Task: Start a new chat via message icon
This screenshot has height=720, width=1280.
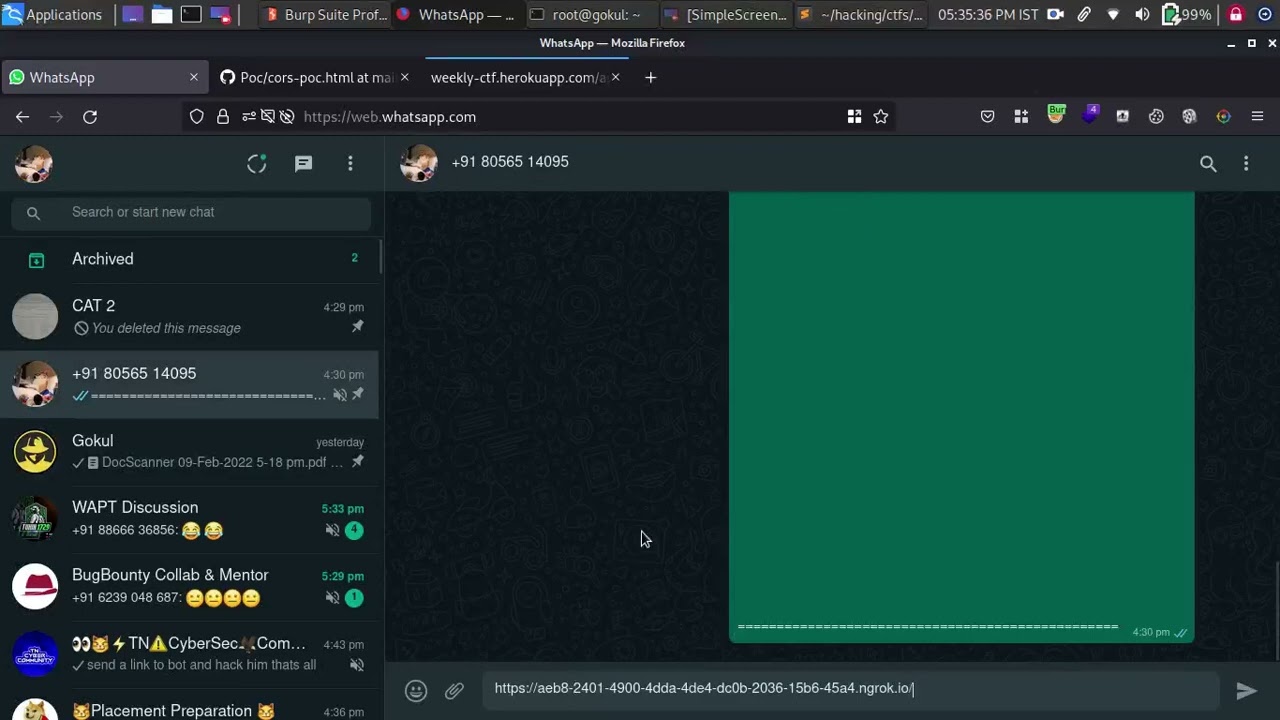Action: (303, 164)
